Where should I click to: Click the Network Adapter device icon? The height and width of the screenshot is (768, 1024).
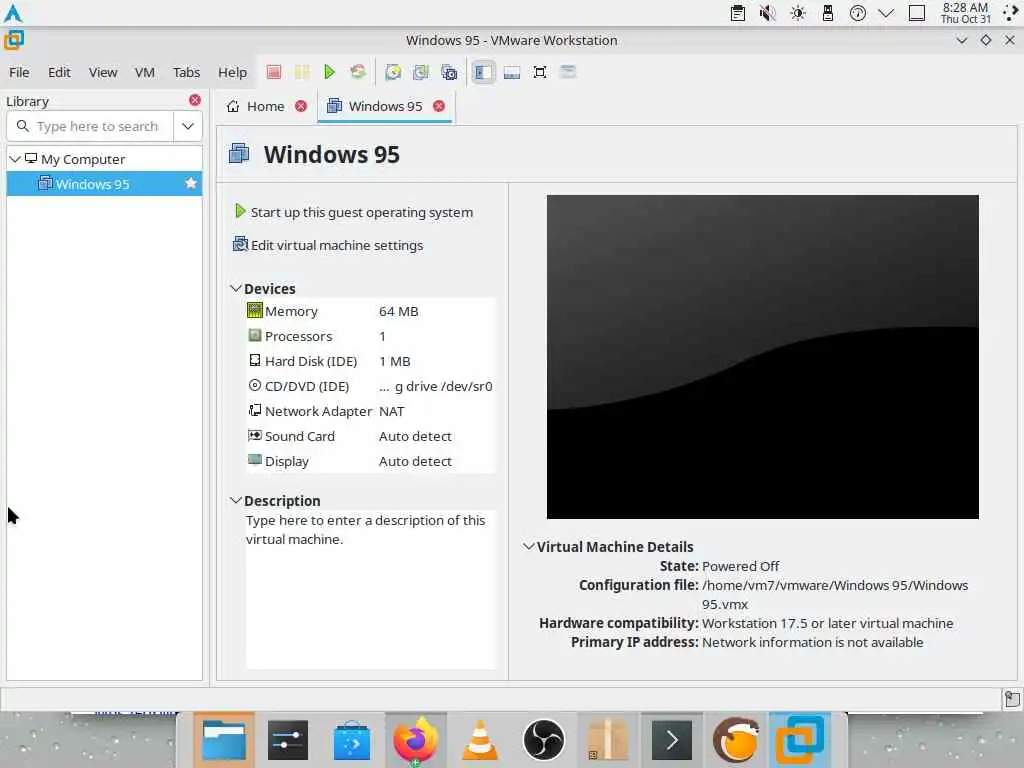pyautogui.click(x=255, y=410)
